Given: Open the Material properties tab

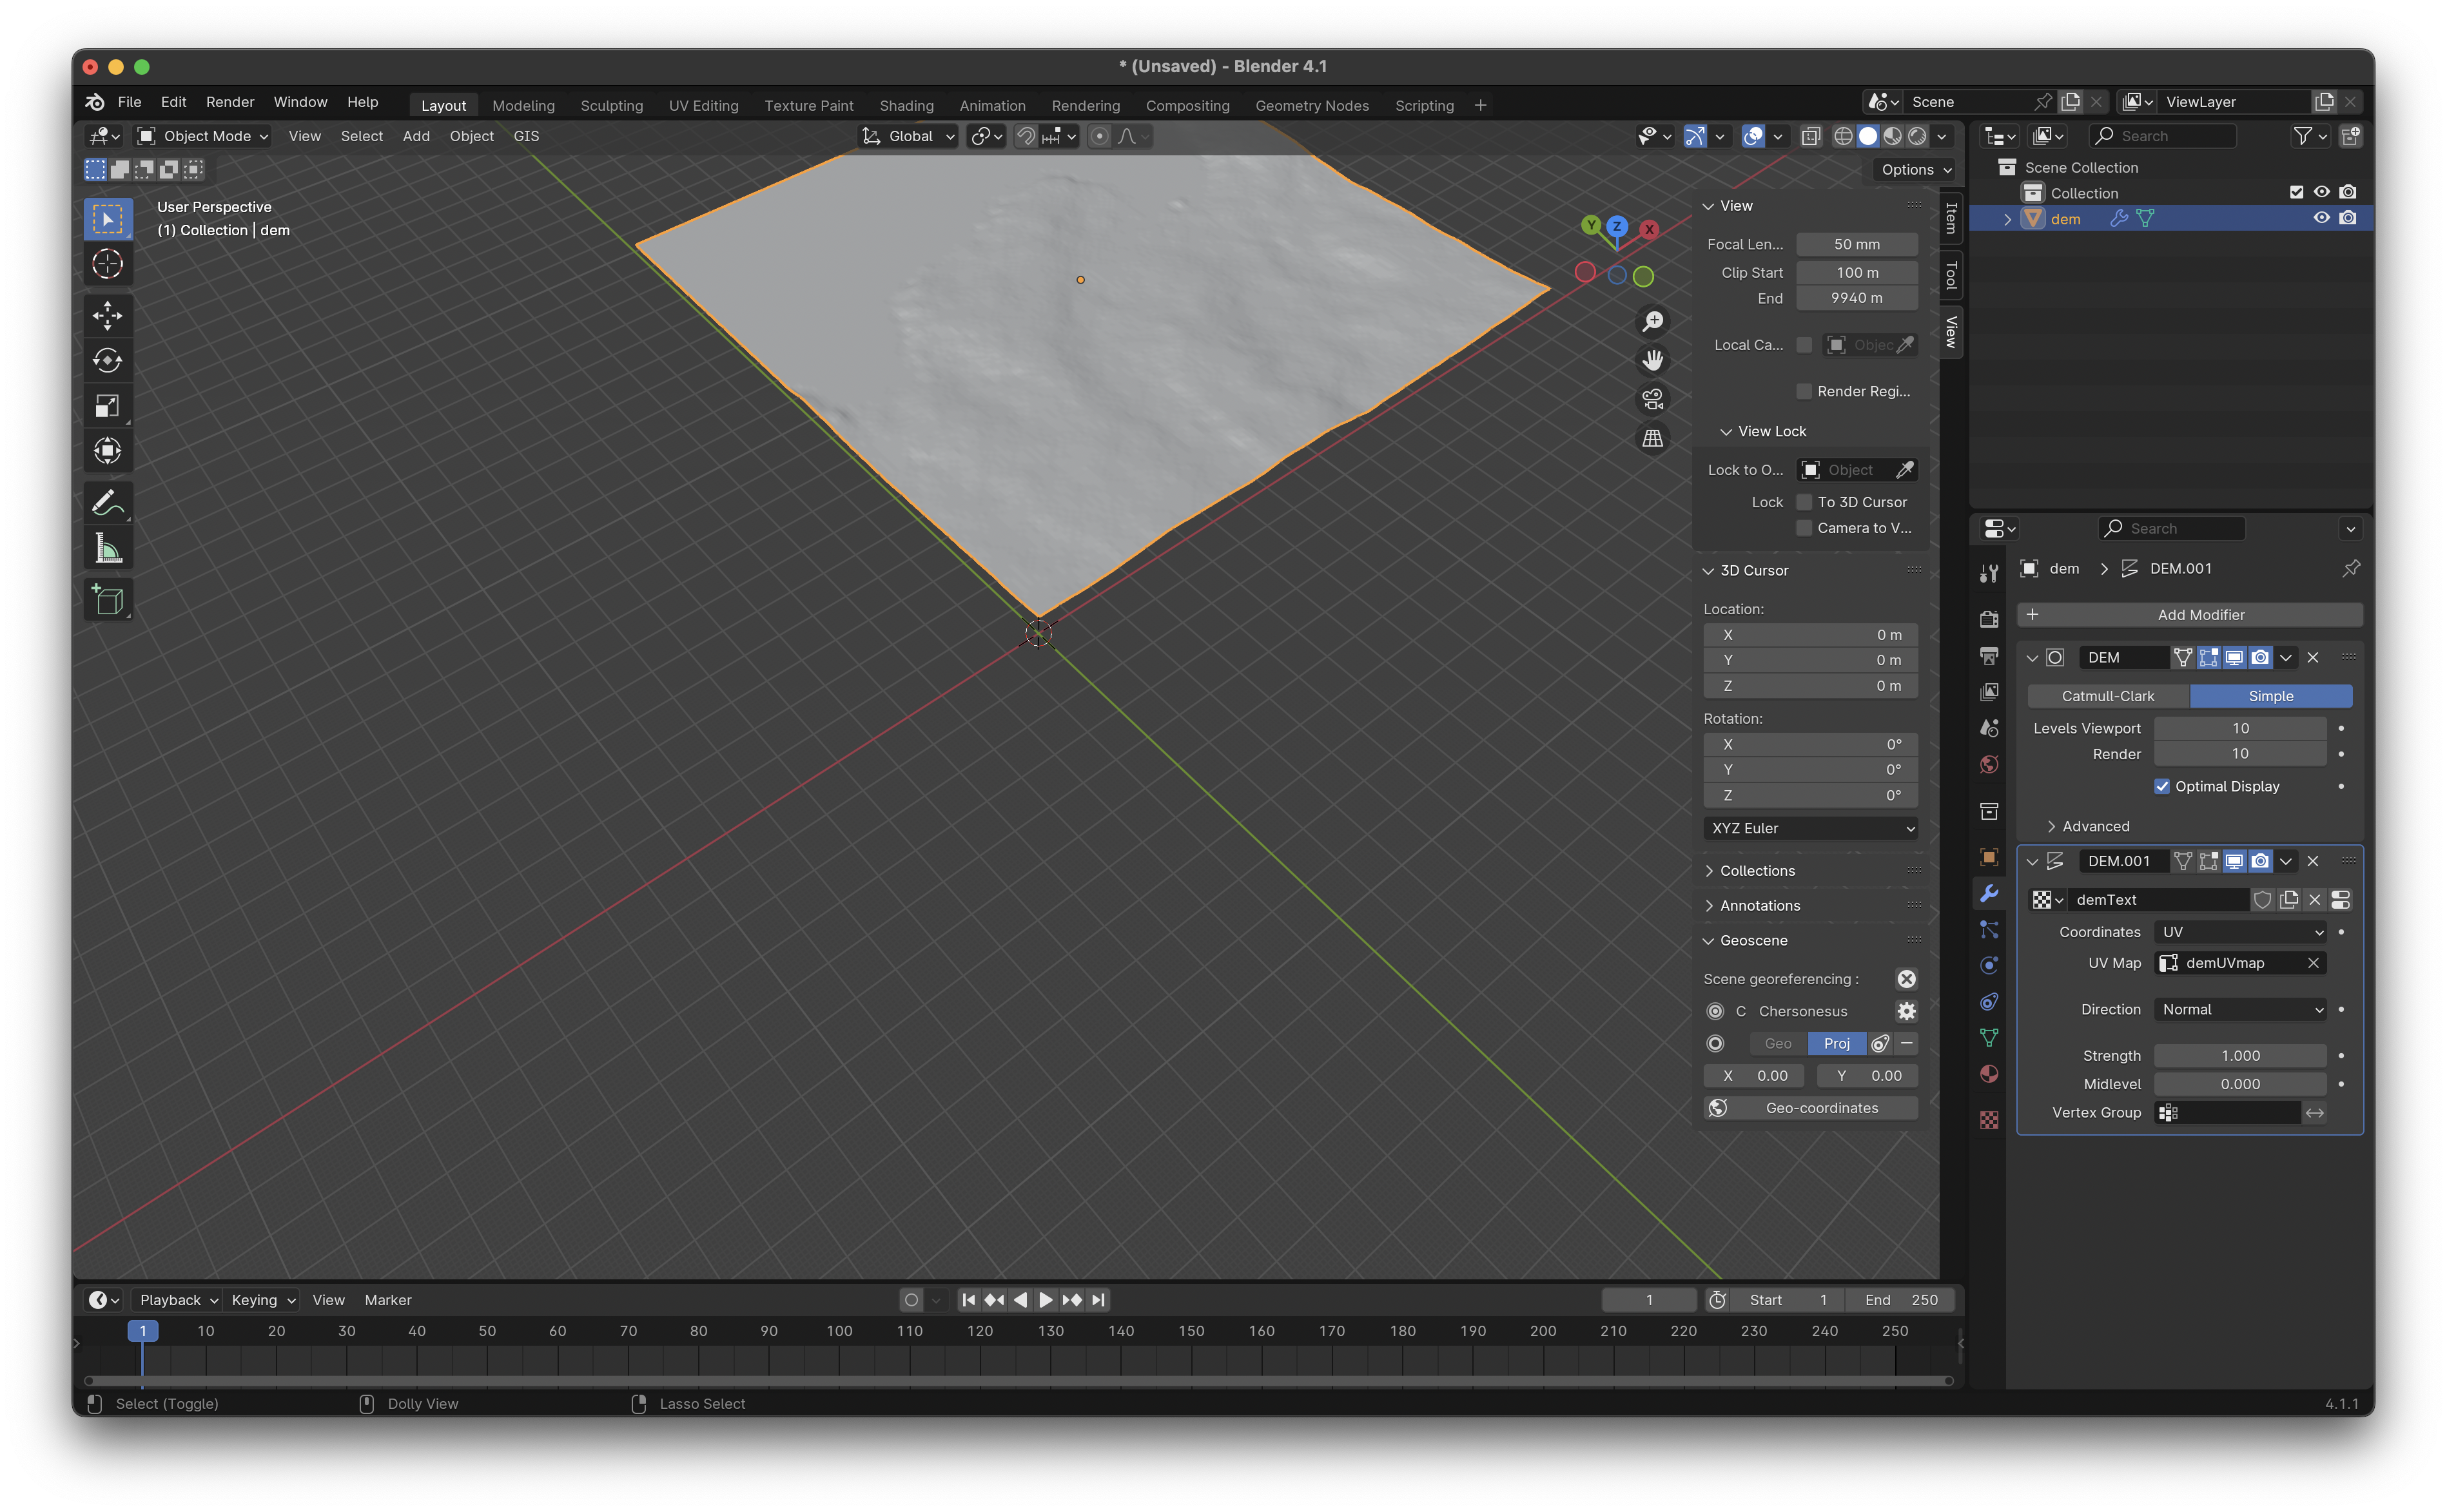Looking at the screenshot, I should [1989, 1074].
